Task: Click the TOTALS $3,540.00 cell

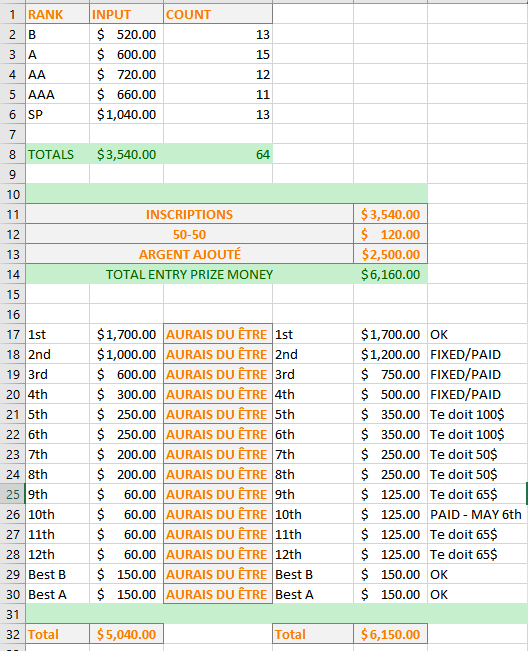Action: pos(126,154)
